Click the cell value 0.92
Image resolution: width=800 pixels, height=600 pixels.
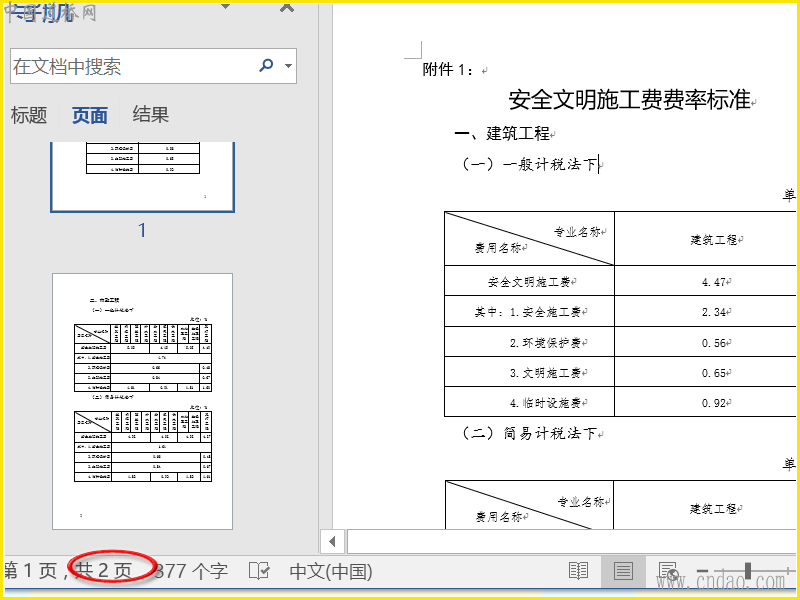pyautogui.click(x=713, y=403)
